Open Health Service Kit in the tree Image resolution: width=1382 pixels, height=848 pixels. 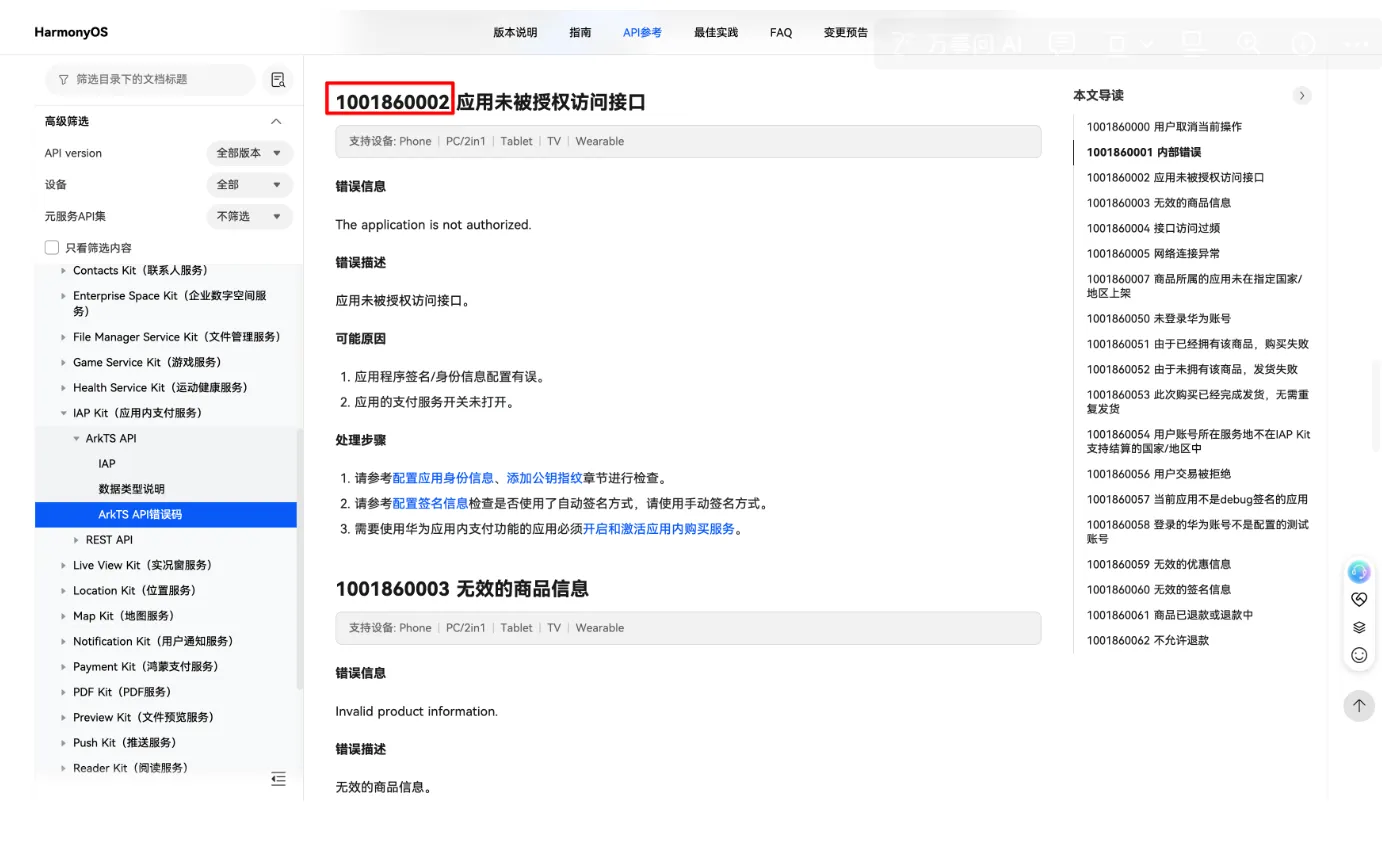click(x=160, y=388)
